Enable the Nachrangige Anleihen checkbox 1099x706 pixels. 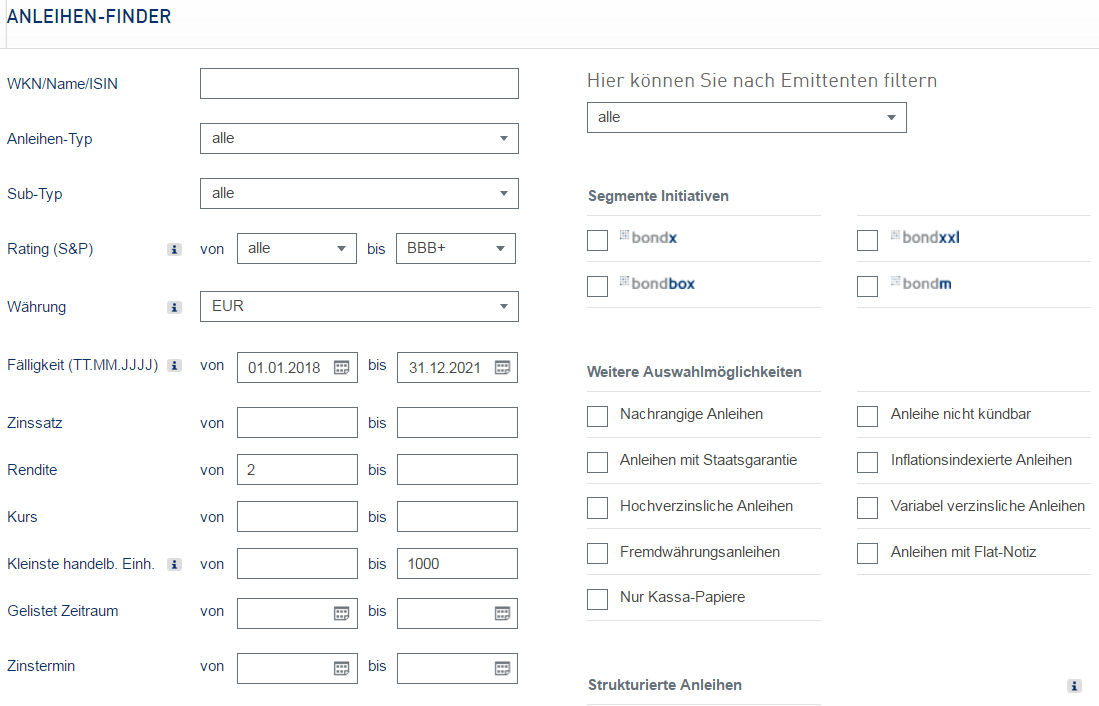pyautogui.click(x=598, y=416)
